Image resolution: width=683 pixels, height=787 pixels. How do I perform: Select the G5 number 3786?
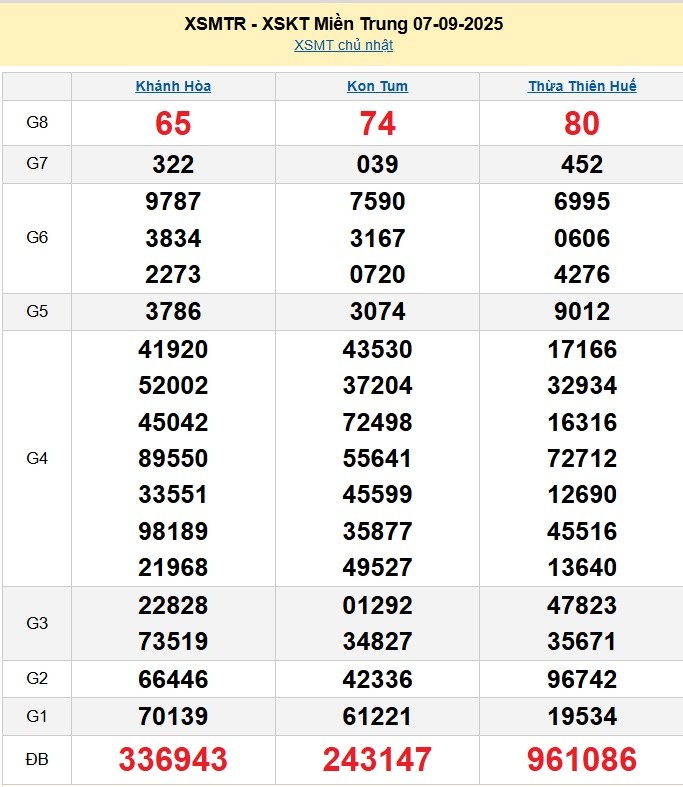(x=173, y=311)
